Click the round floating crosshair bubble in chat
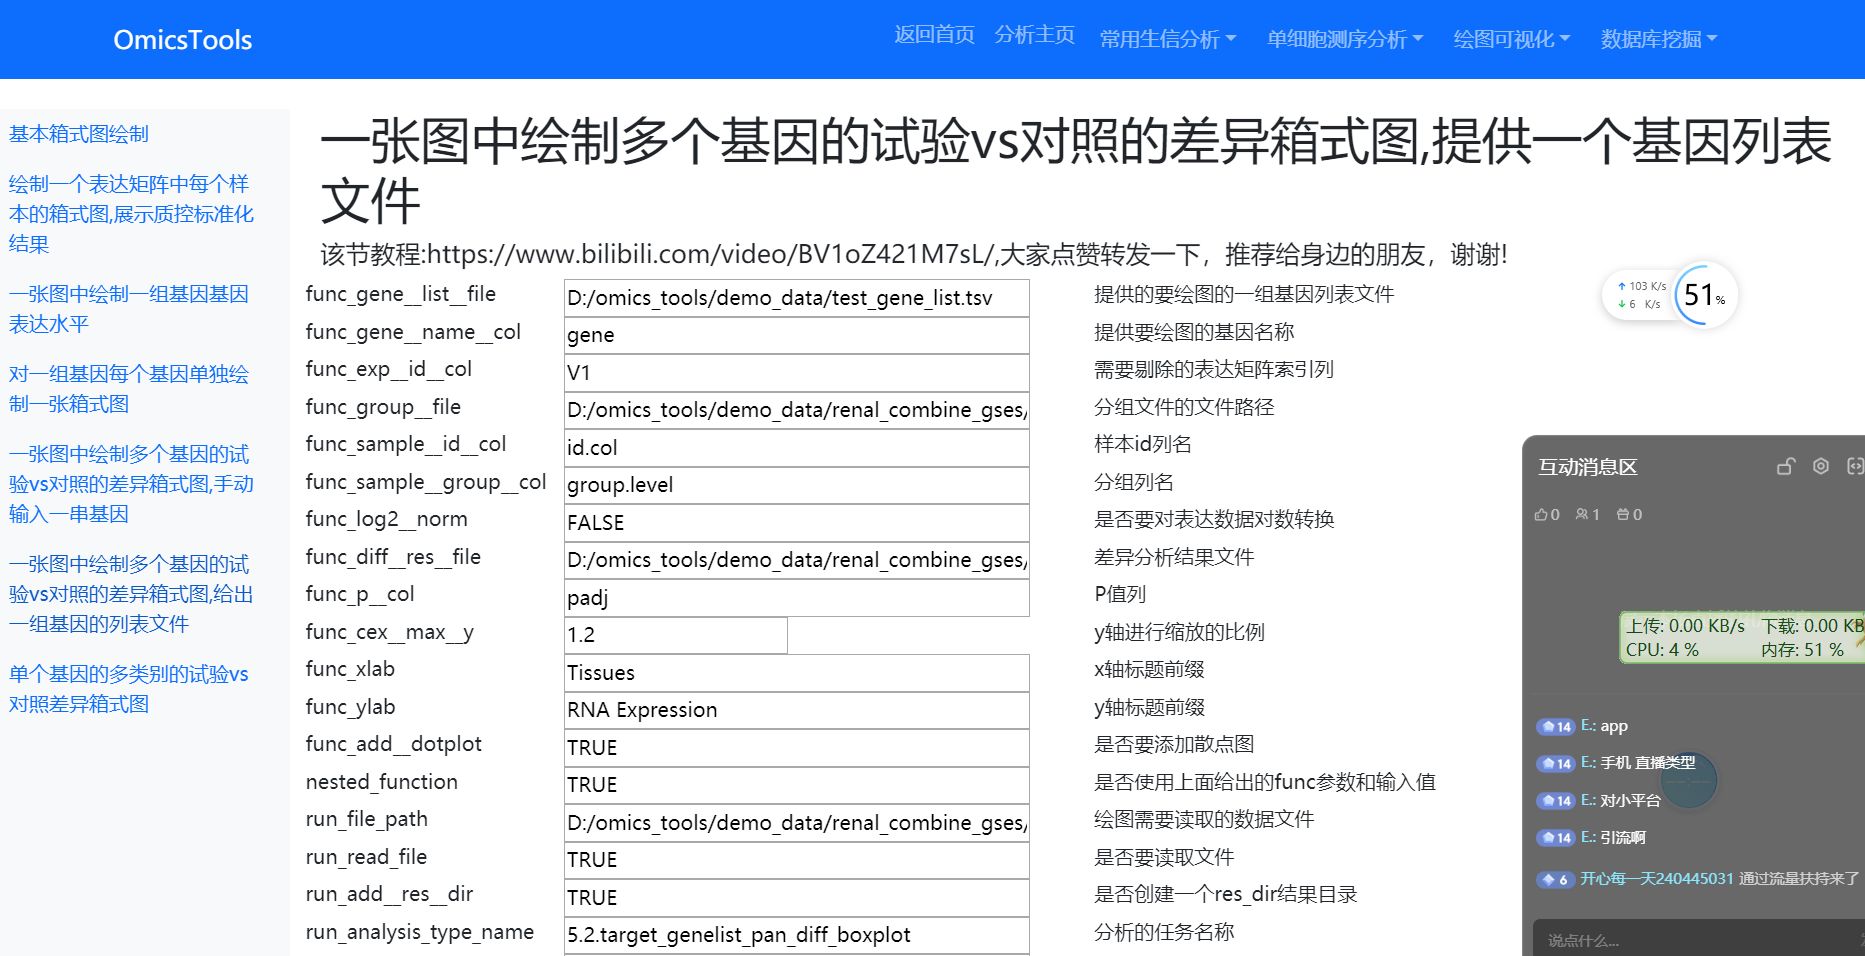The width and height of the screenshot is (1865, 956). pos(1688,781)
